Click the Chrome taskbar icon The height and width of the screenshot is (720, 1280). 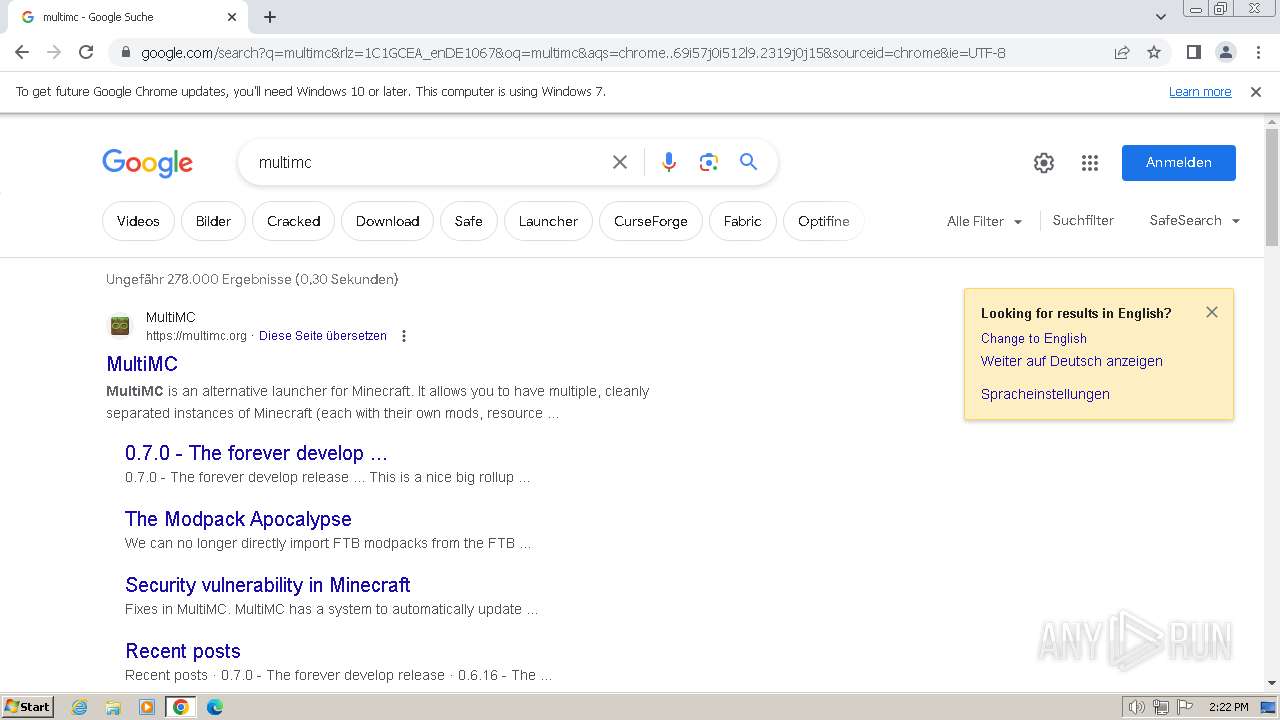coord(181,707)
